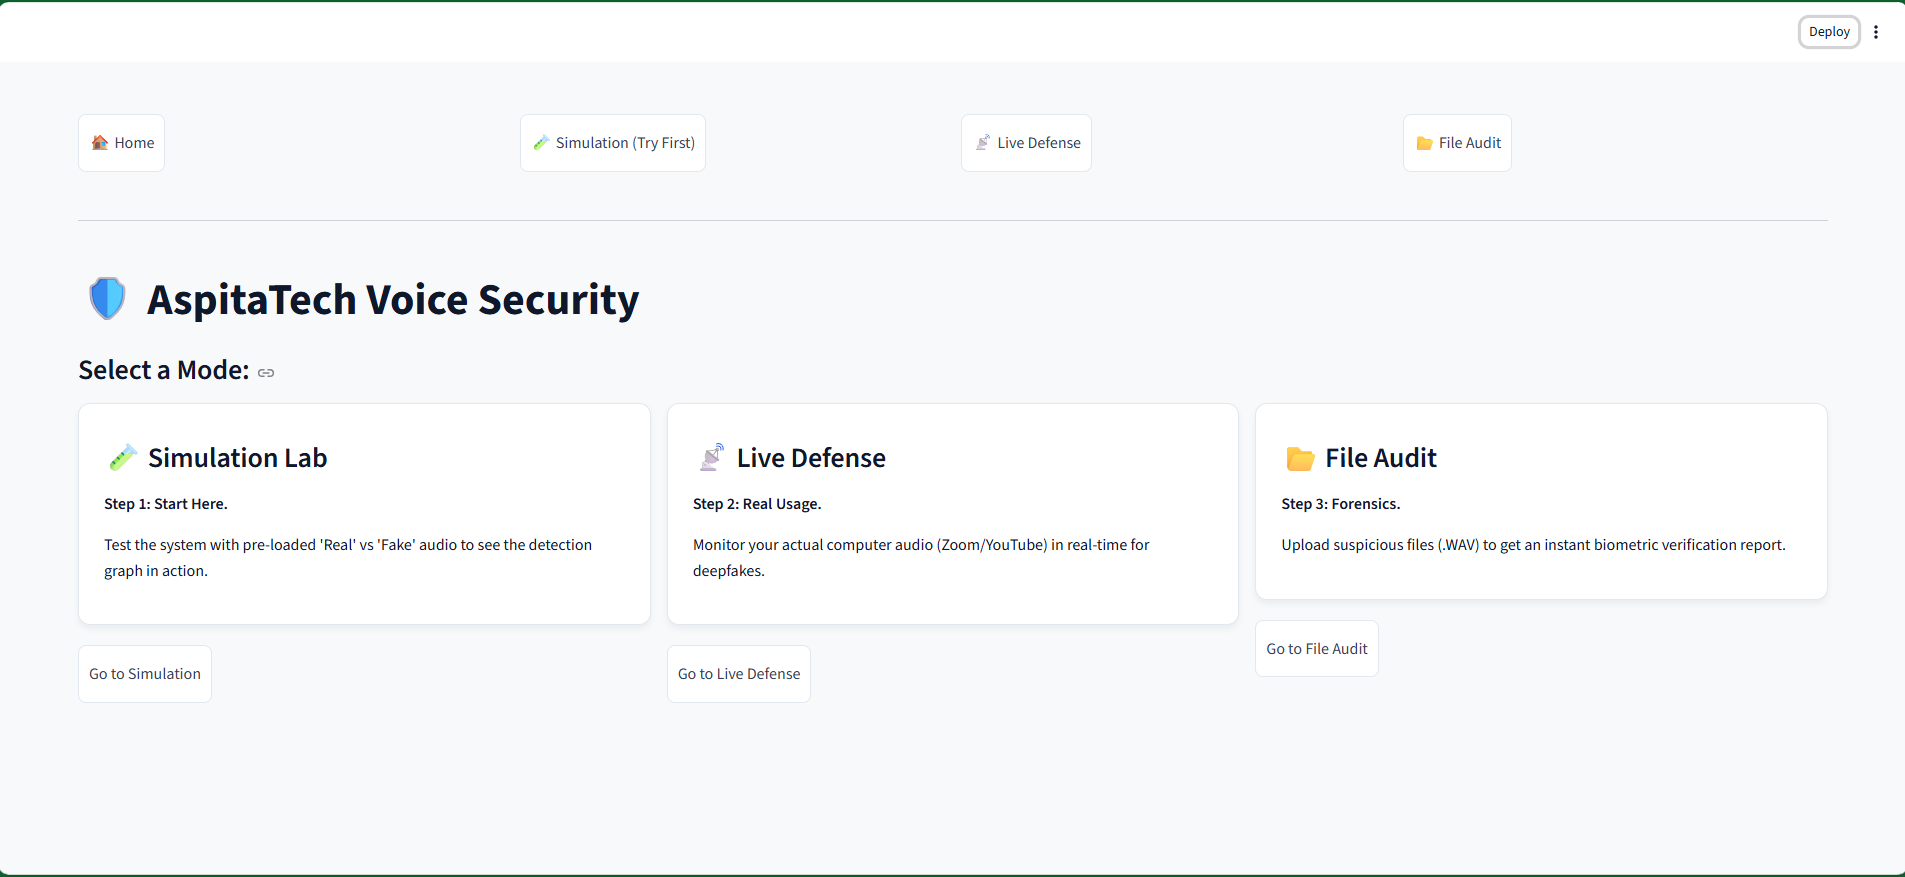Image resolution: width=1905 pixels, height=877 pixels.
Task: Click the Simulation Lab card heading
Action: [238, 458]
